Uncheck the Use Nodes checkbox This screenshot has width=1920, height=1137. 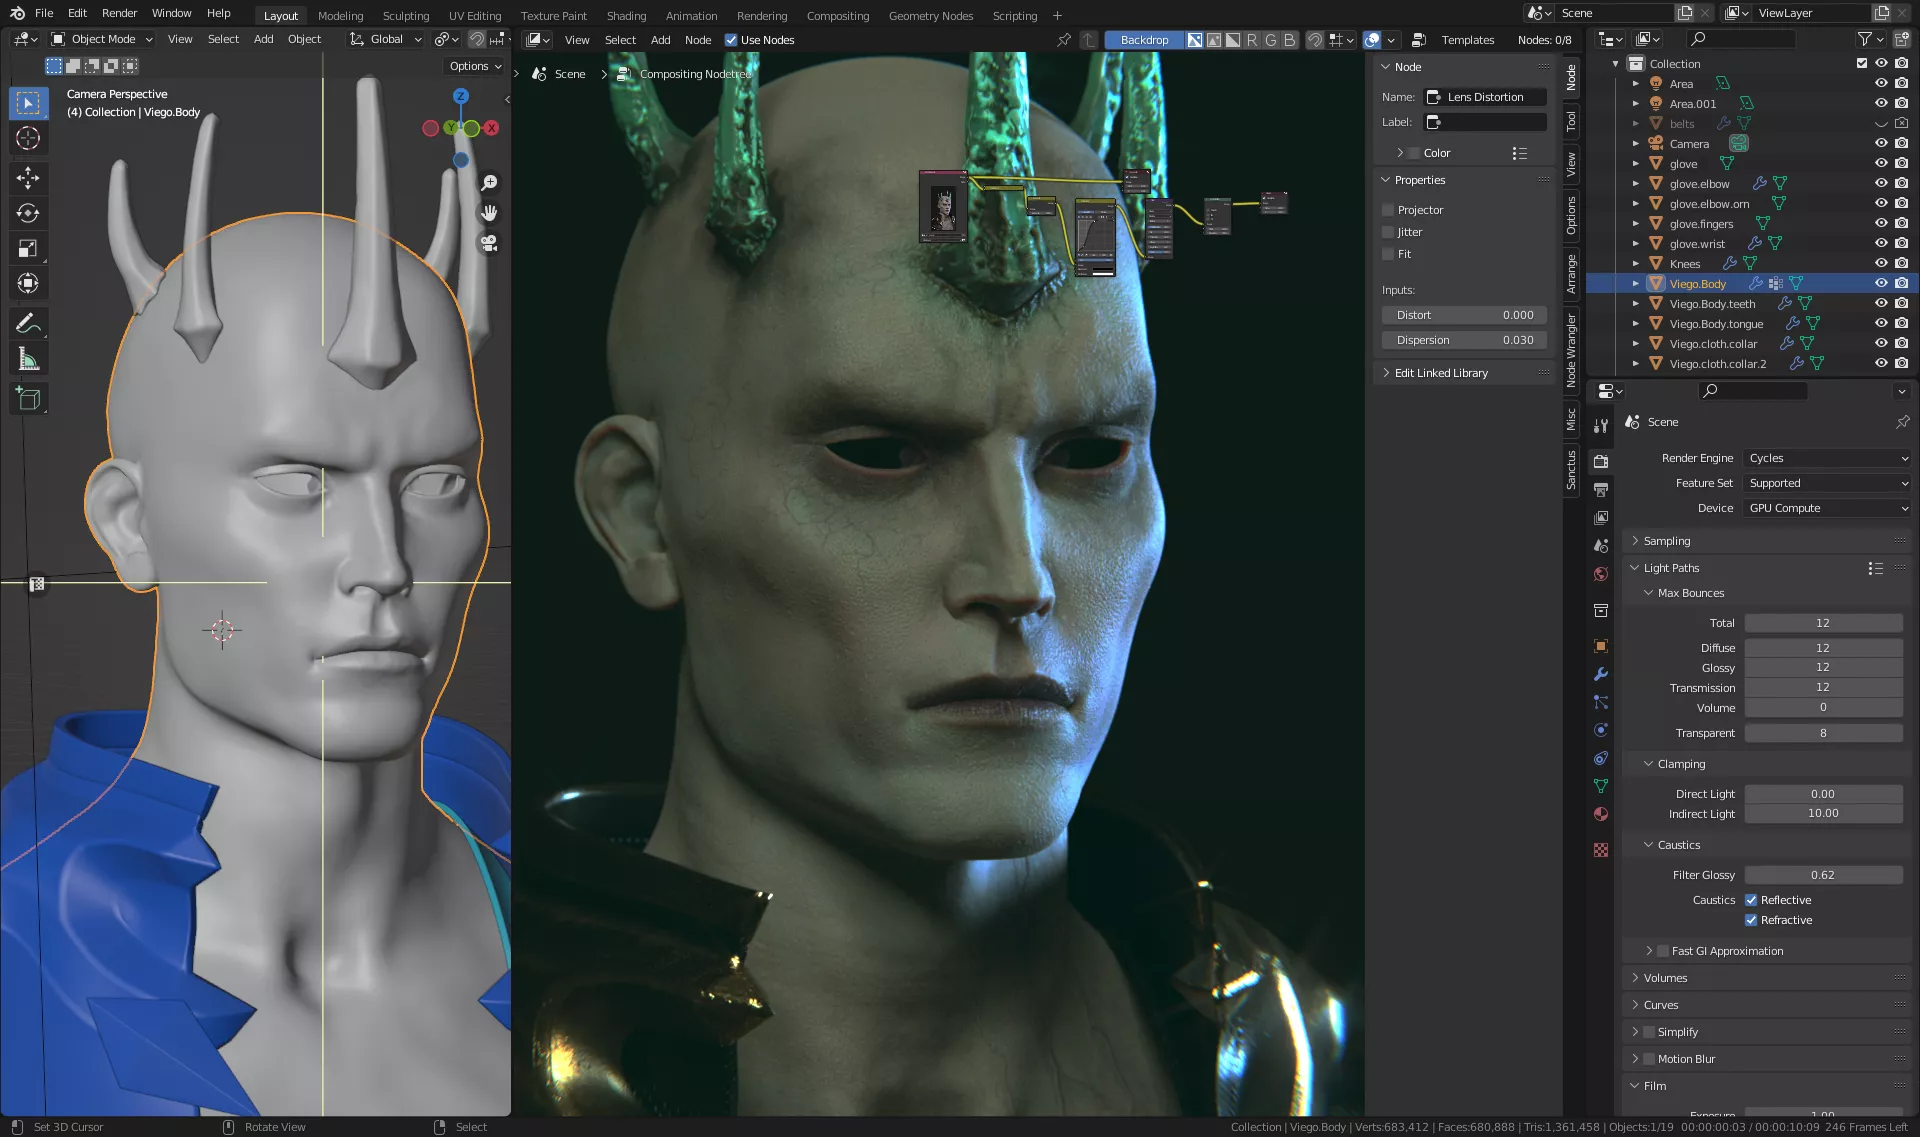(731, 40)
